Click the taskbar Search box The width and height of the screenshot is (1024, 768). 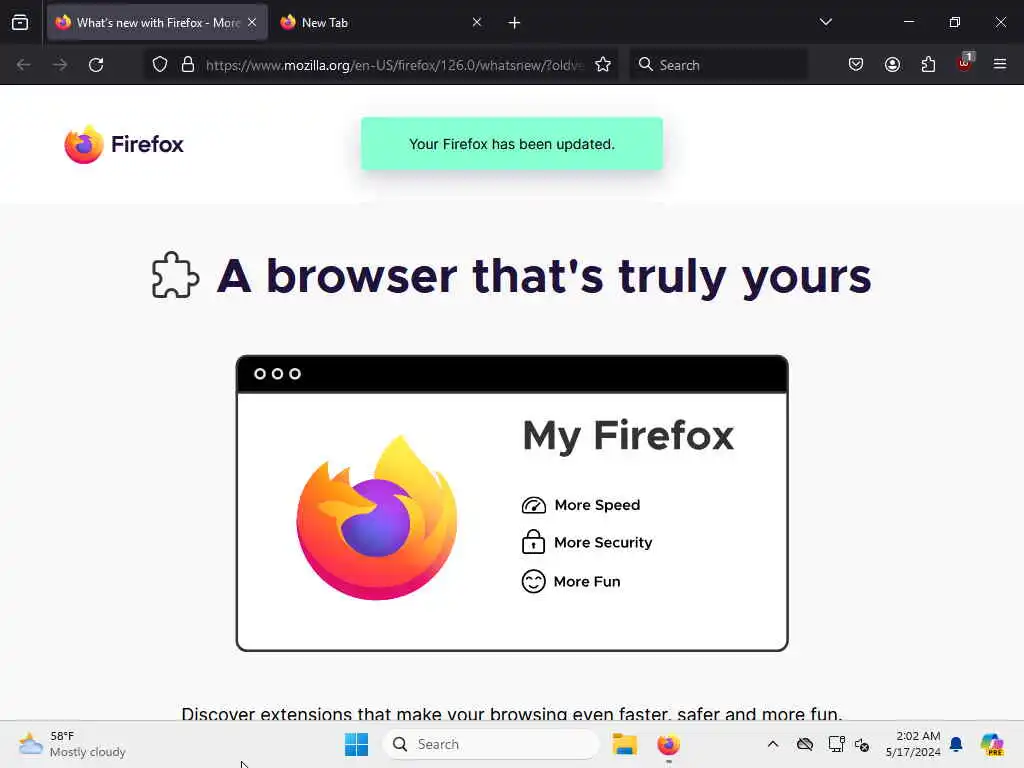click(490, 744)
